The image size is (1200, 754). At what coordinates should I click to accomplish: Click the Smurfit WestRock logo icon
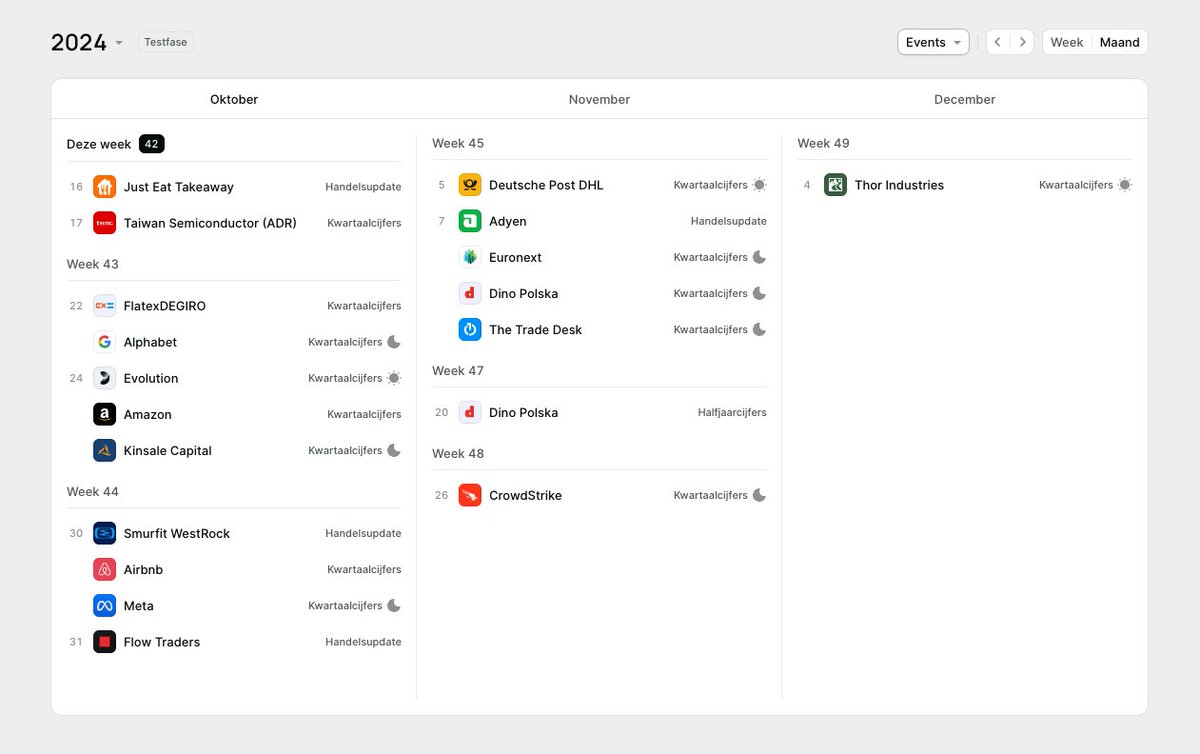point(105,533)
